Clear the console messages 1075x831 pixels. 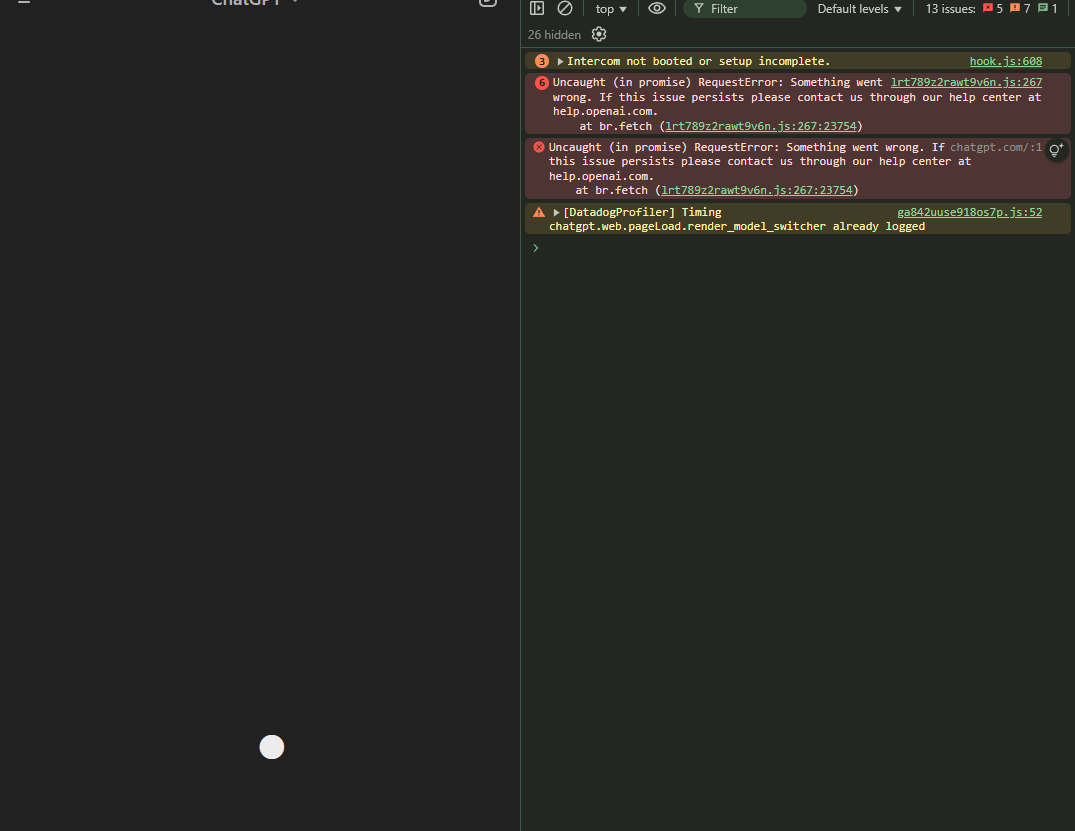(x=565, y=8)
